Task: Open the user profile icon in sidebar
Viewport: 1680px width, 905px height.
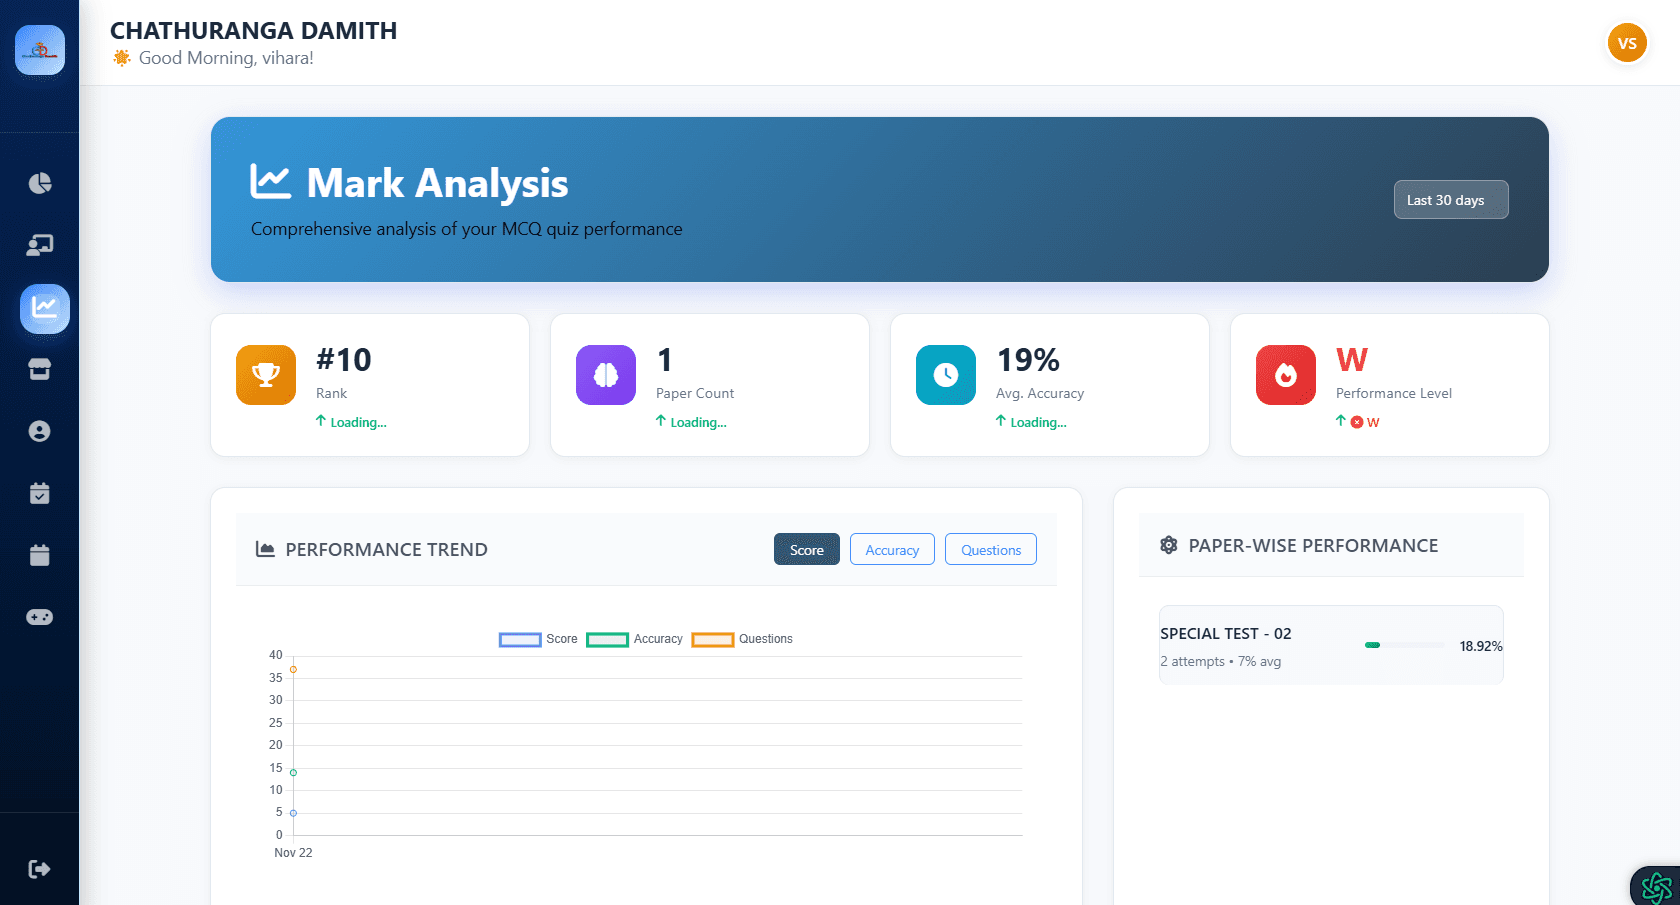Action: pos(39,431)
